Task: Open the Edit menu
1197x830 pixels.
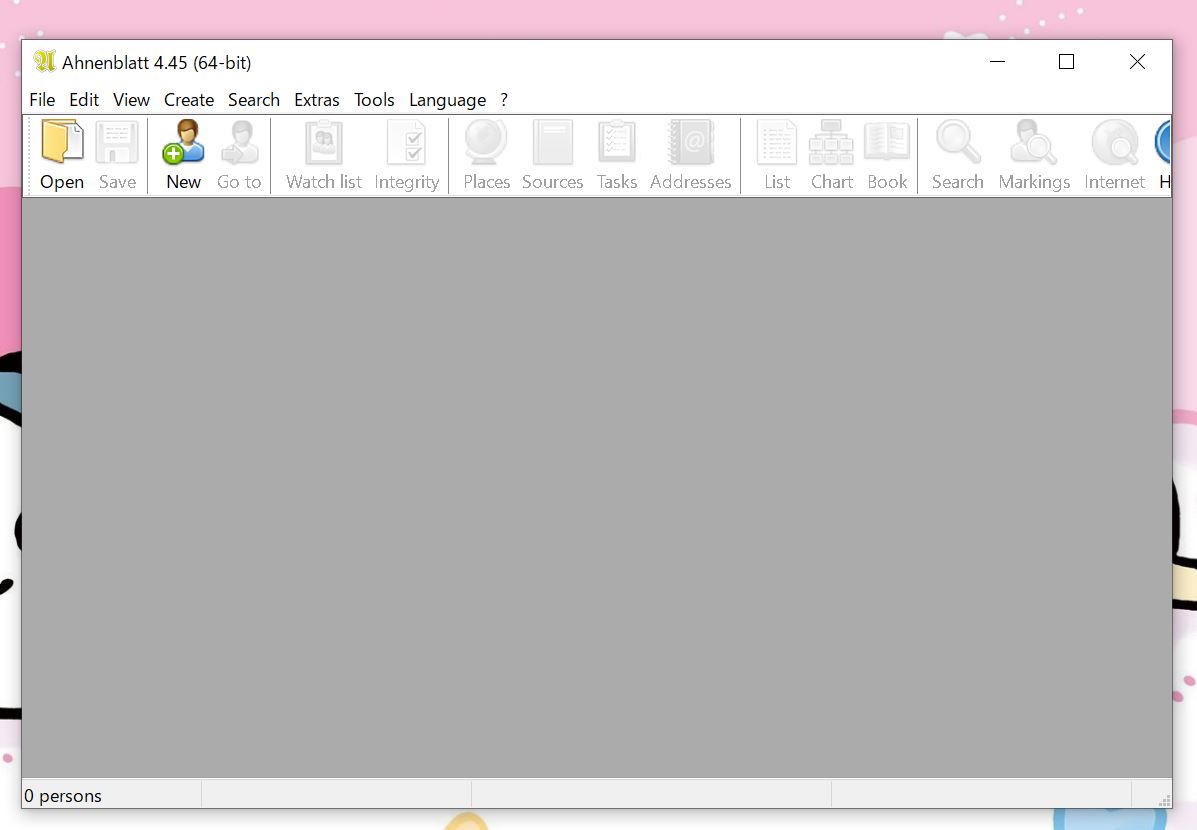Action: (x=84, y=100)
